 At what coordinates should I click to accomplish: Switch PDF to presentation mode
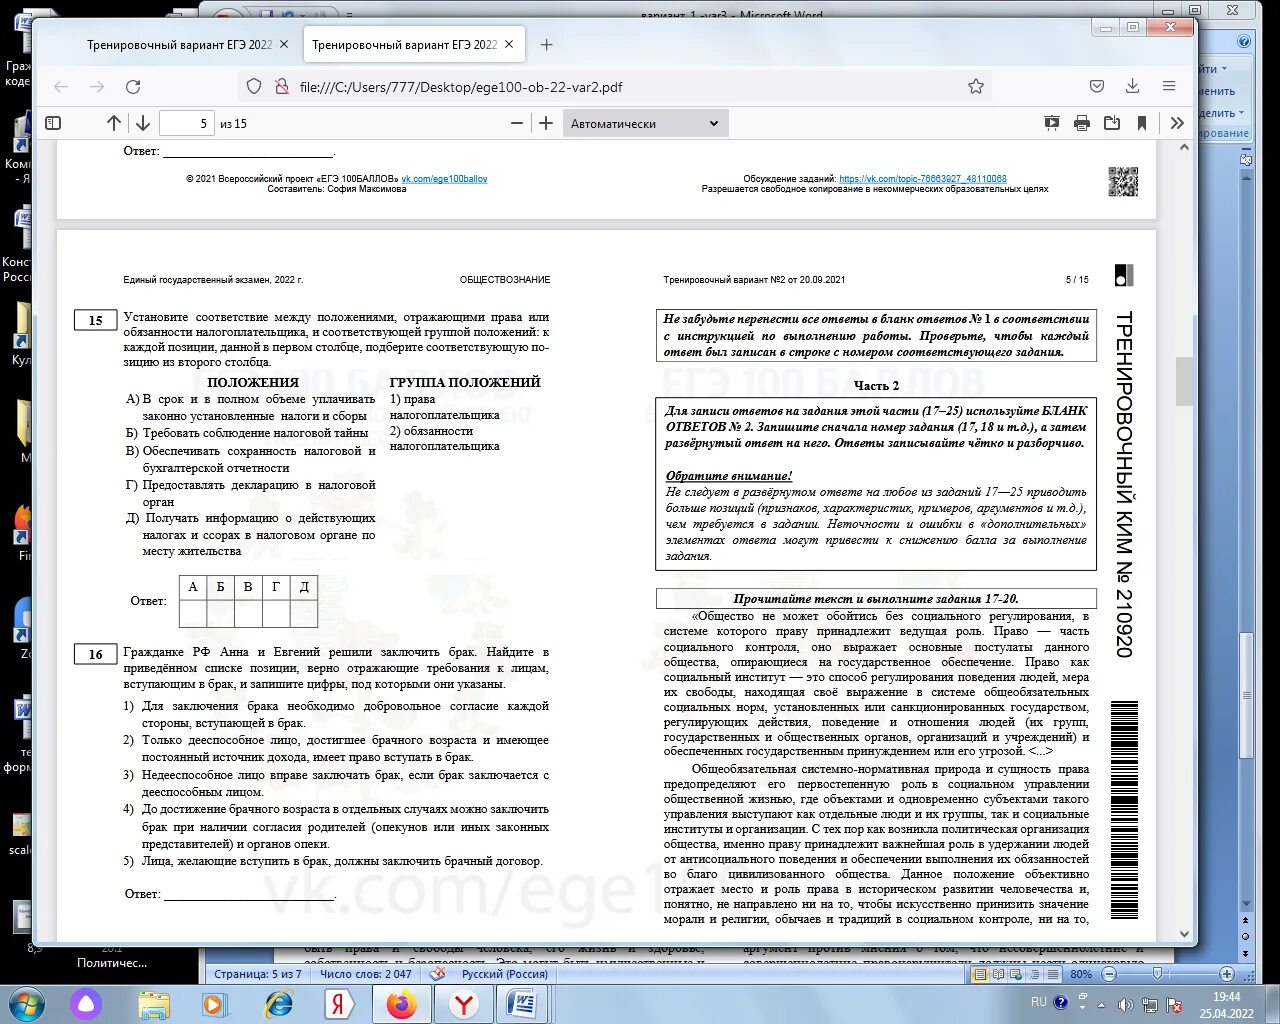coord(1052,123)
